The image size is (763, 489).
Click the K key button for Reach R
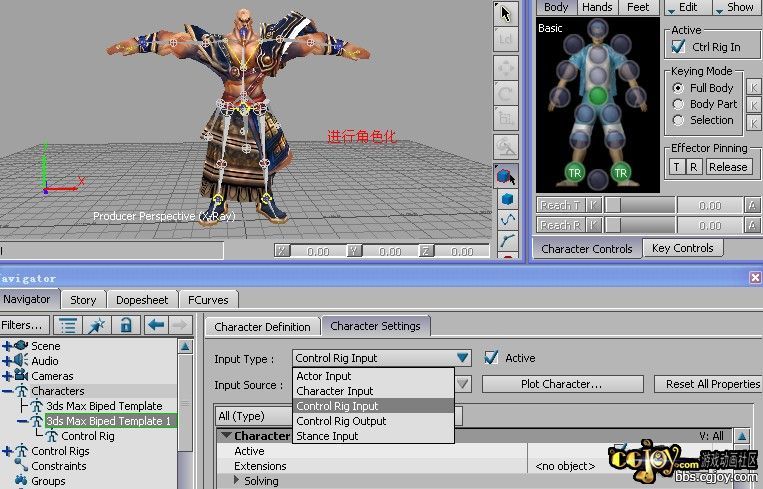[593, 225]
